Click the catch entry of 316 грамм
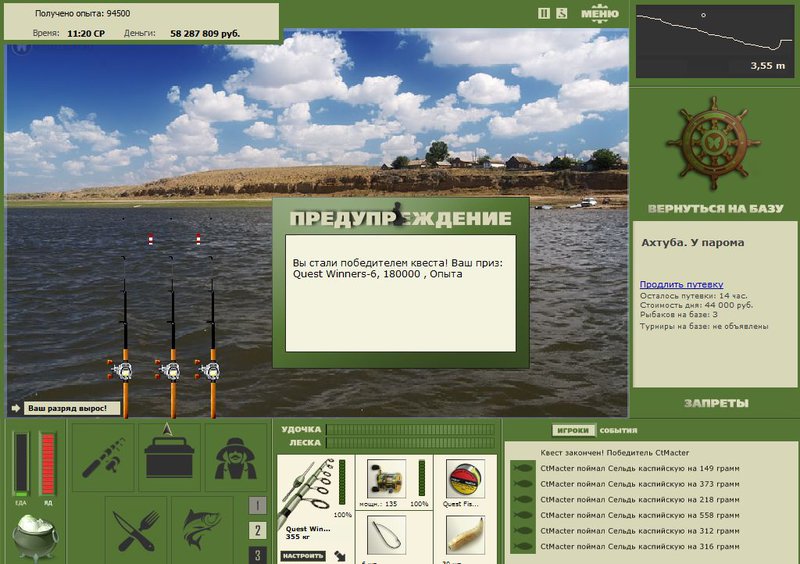800x564 pixels. (640, 546)
